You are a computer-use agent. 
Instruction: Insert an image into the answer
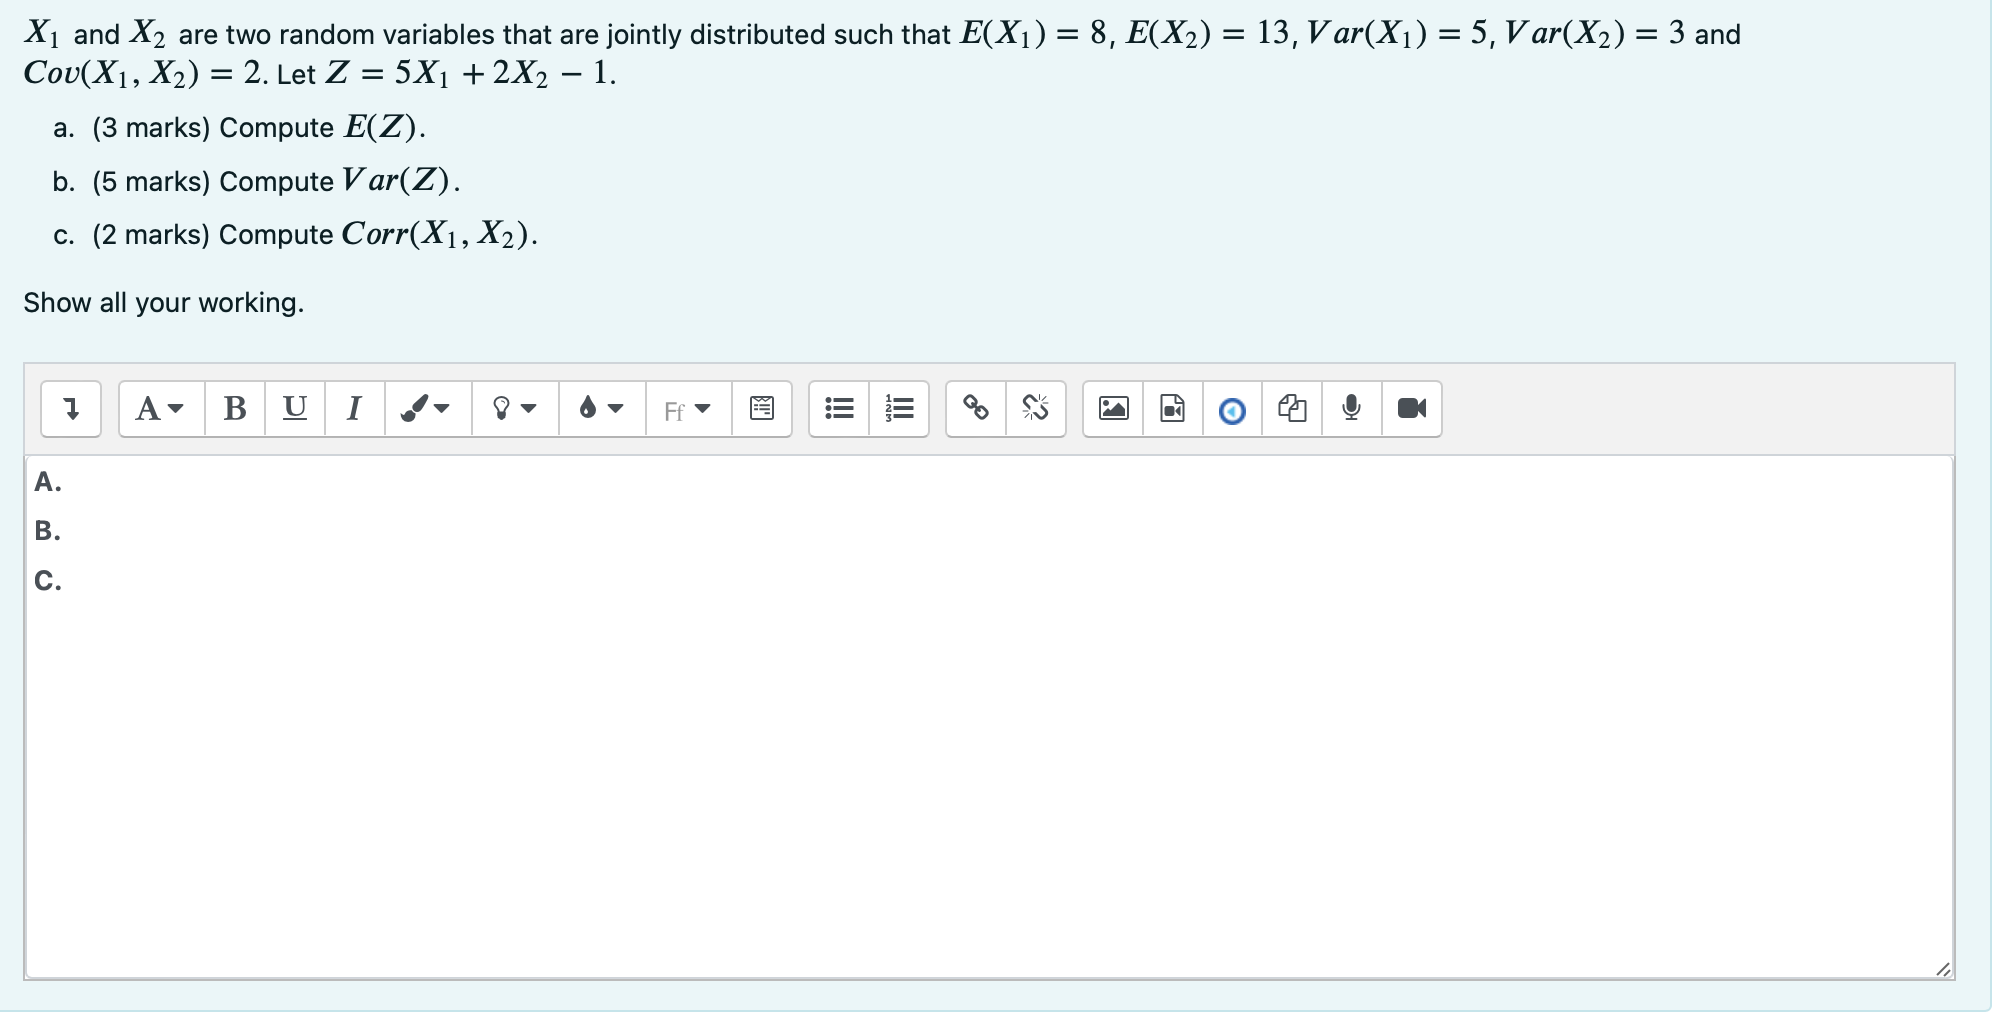pos(1115,408)
